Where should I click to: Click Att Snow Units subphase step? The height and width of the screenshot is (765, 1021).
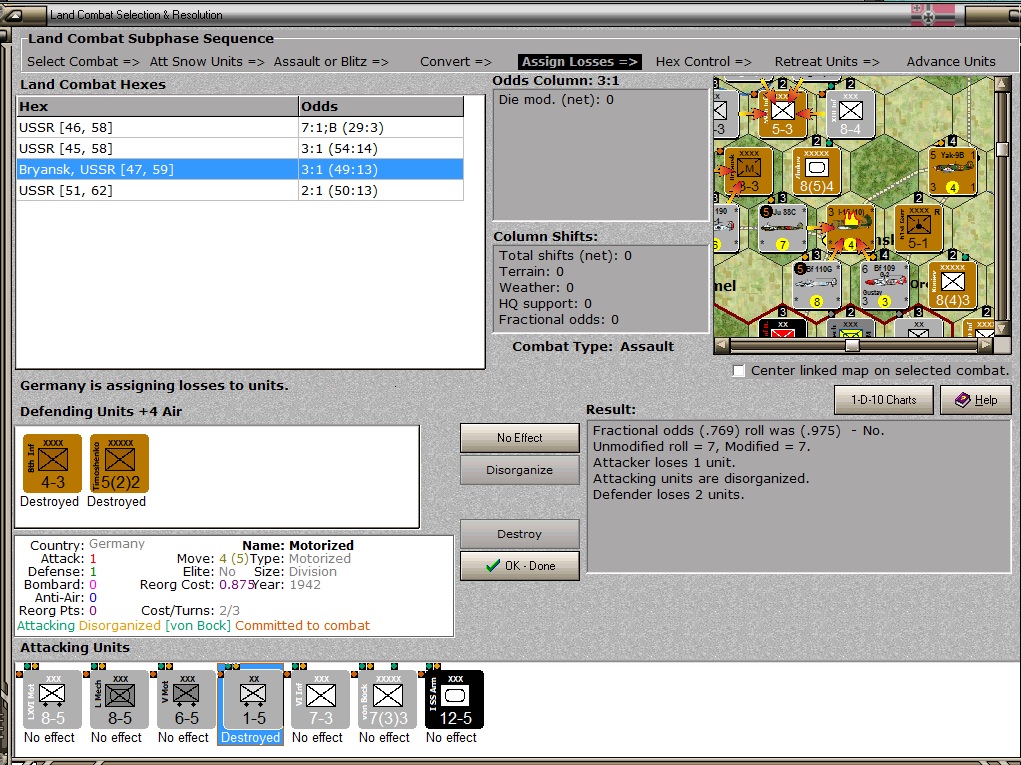[207, 62]
